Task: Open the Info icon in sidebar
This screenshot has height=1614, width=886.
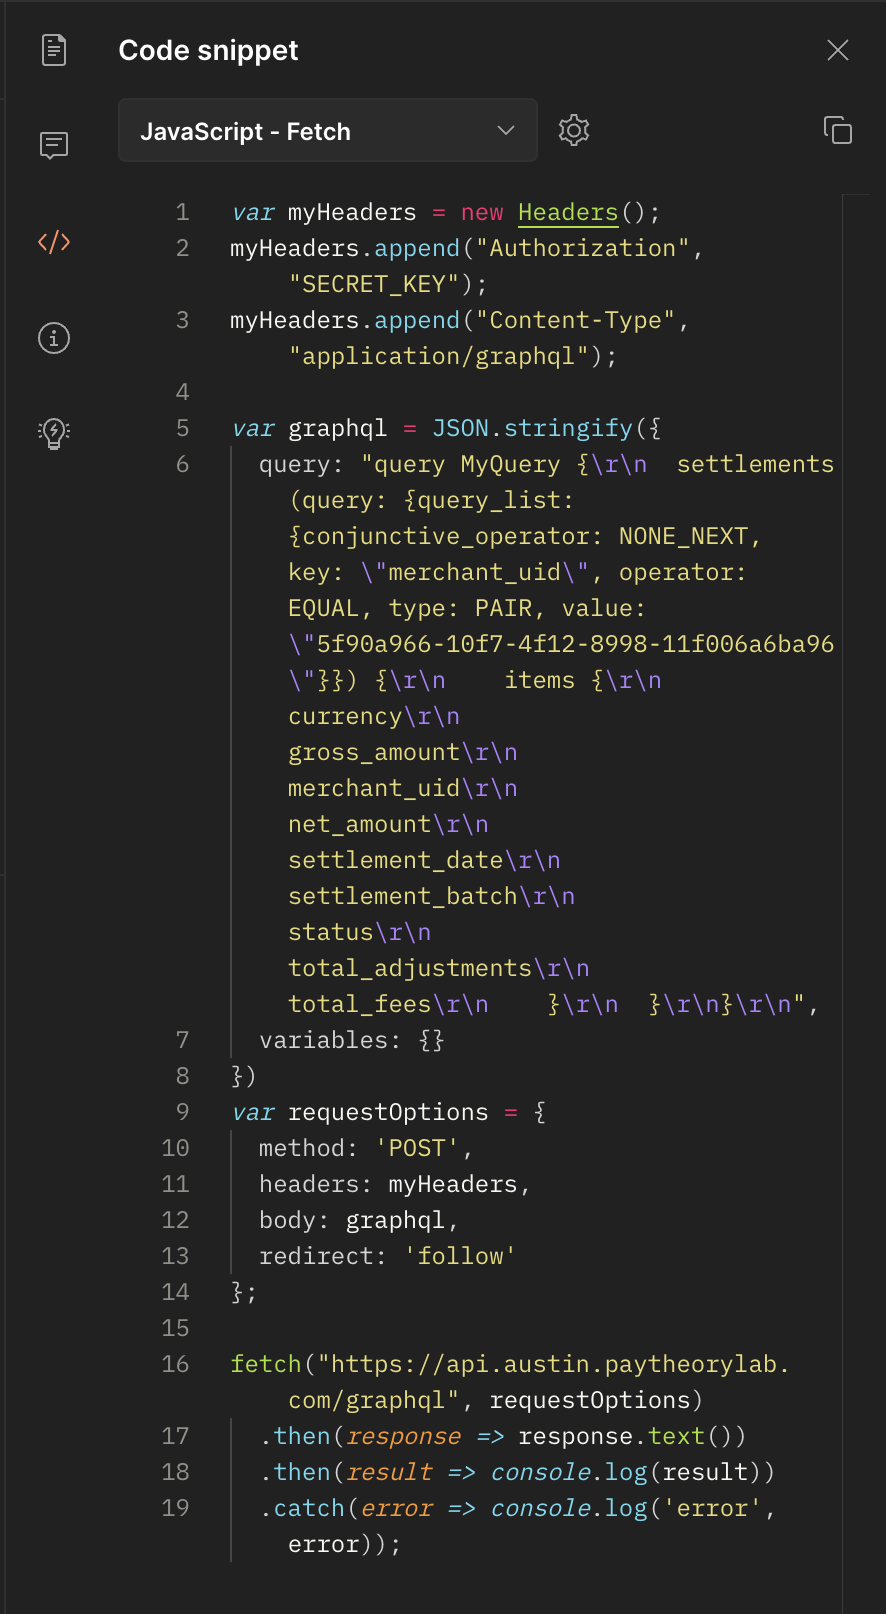Action: 54,338
